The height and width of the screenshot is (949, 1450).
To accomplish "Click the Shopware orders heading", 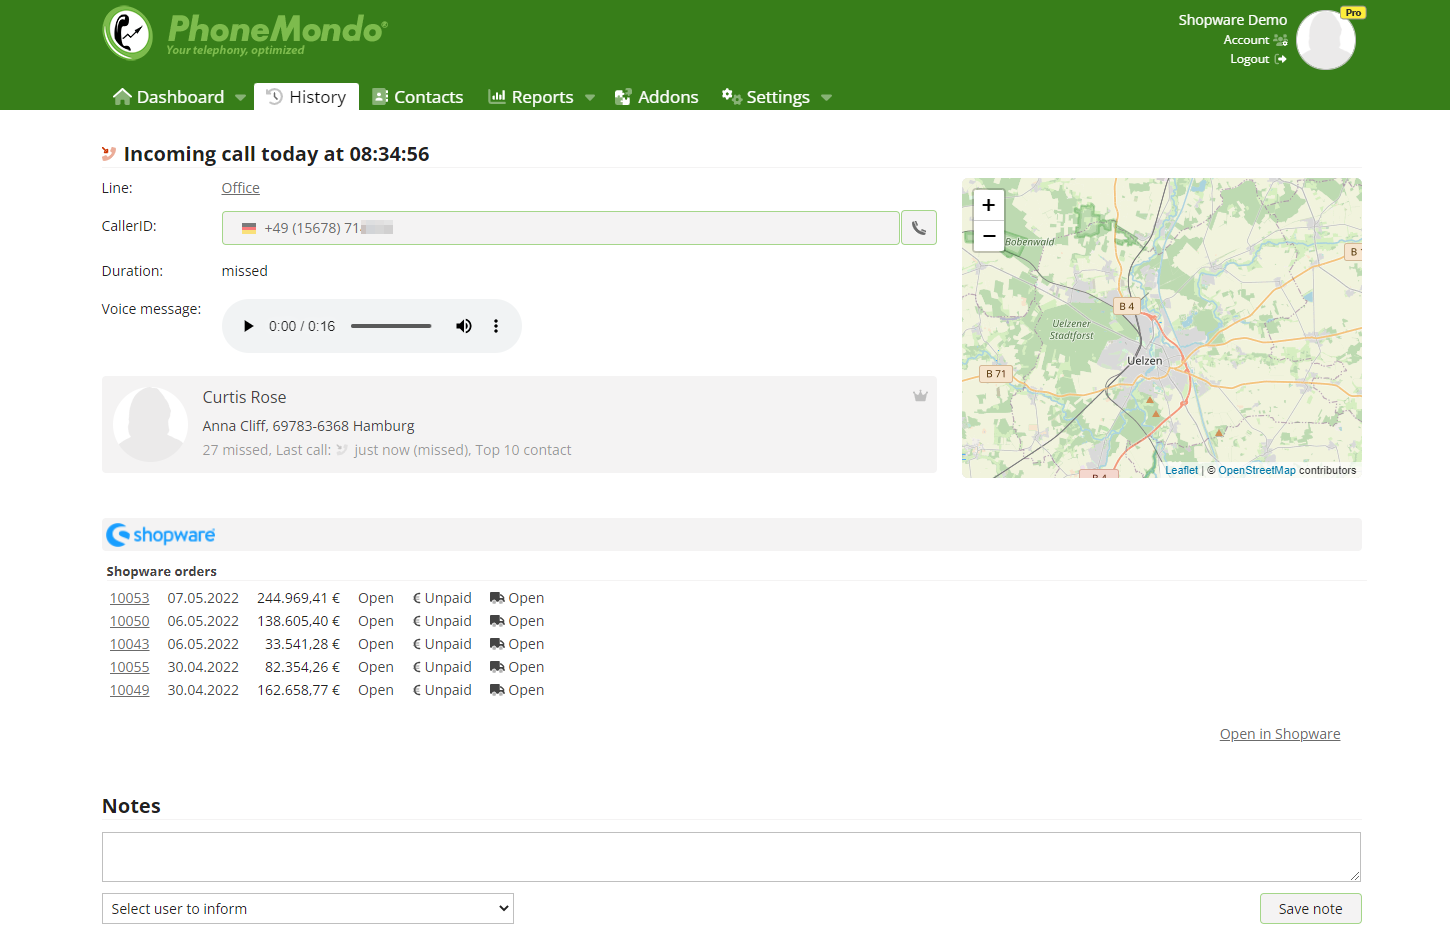I will point(161,571).
